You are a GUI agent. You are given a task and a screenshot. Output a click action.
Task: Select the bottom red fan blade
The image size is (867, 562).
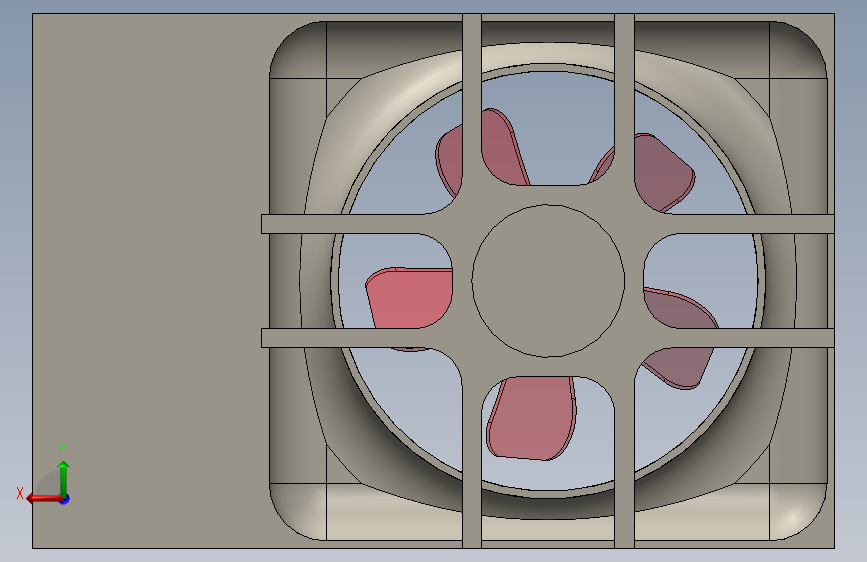(x=532, y=418)
